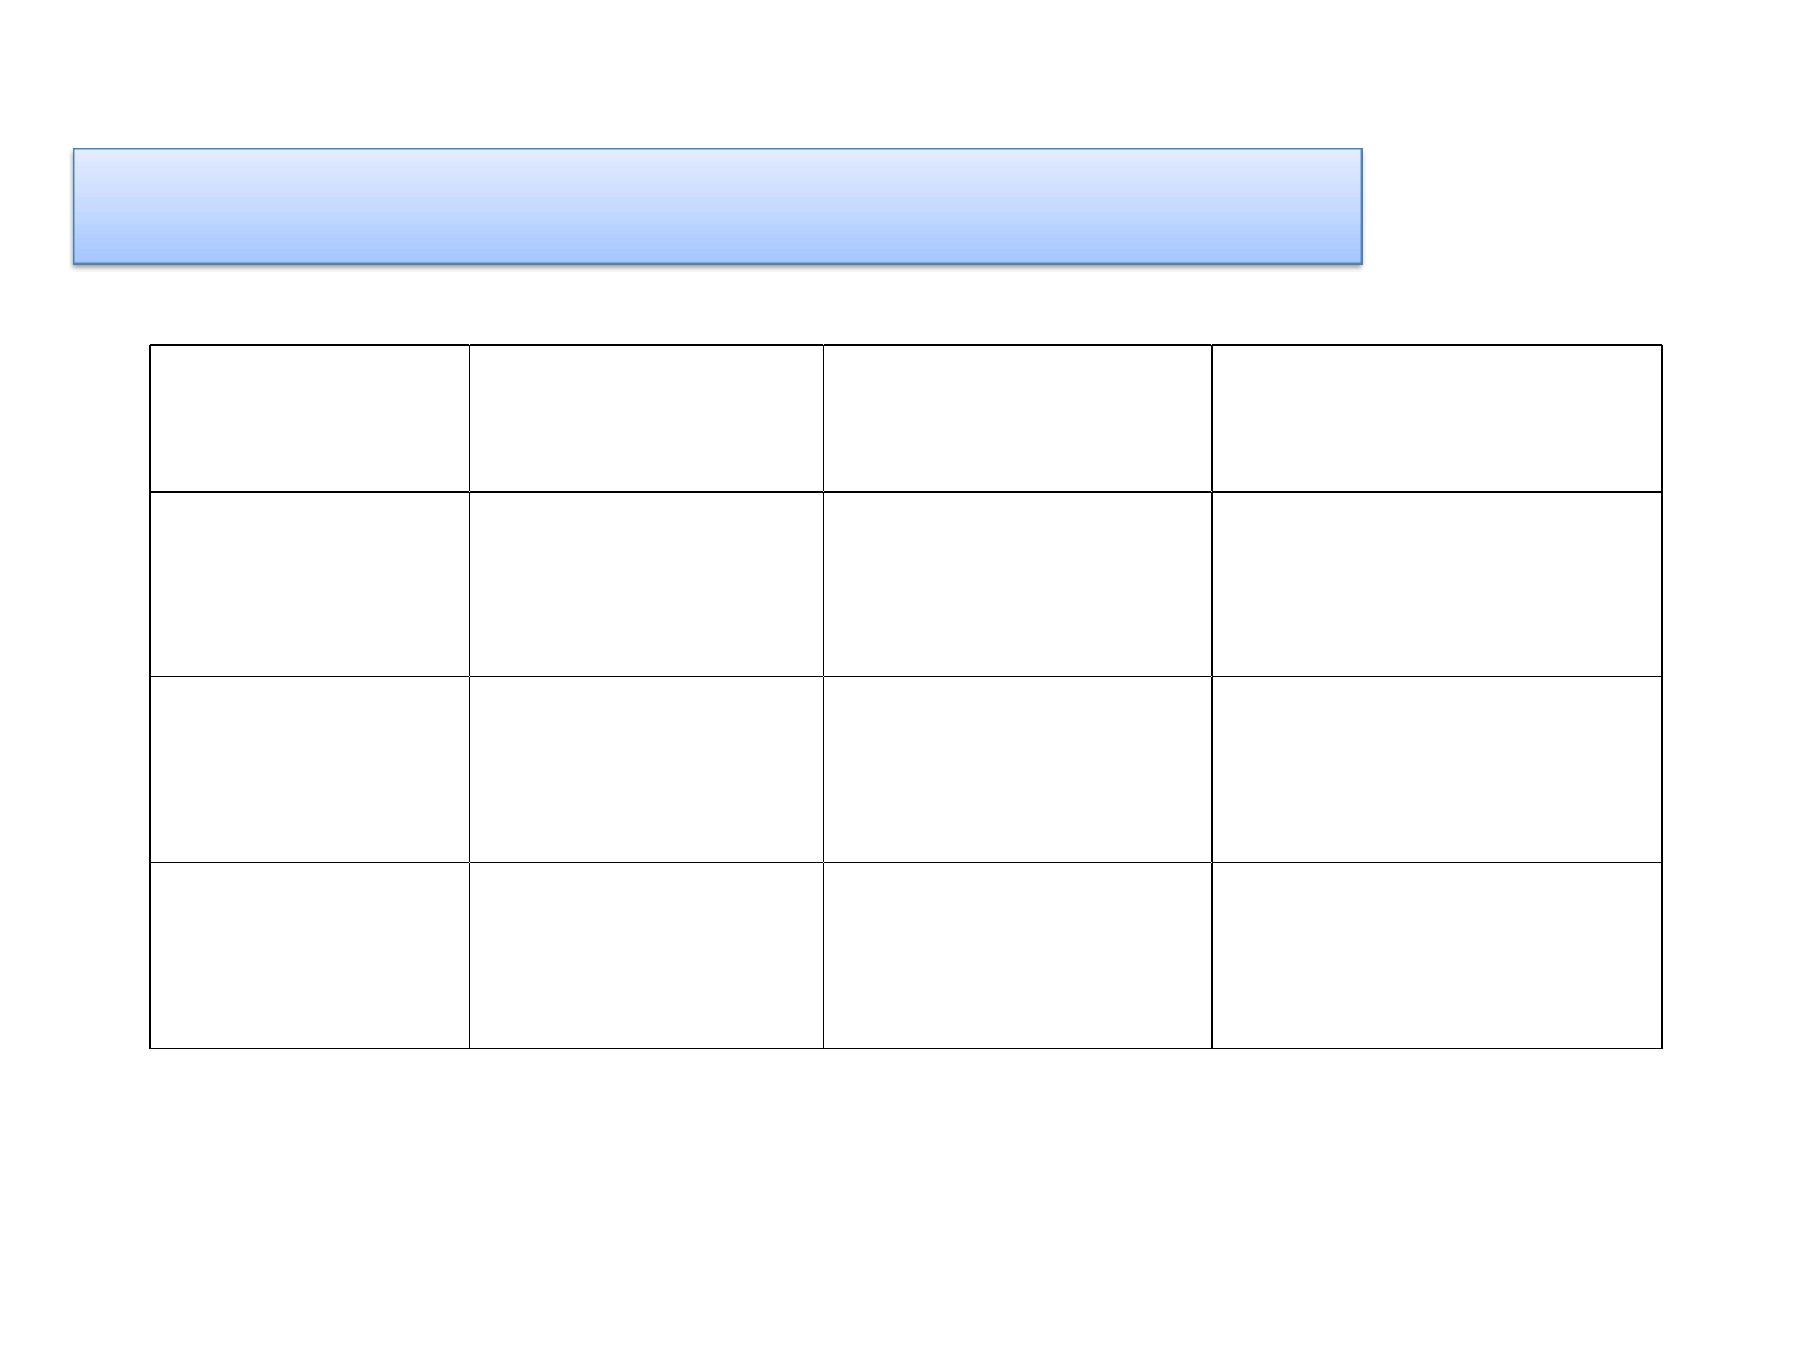1797x1347 pixels.
Task: Select the top-row second-column empty cell
Action: tap(646, 418)
